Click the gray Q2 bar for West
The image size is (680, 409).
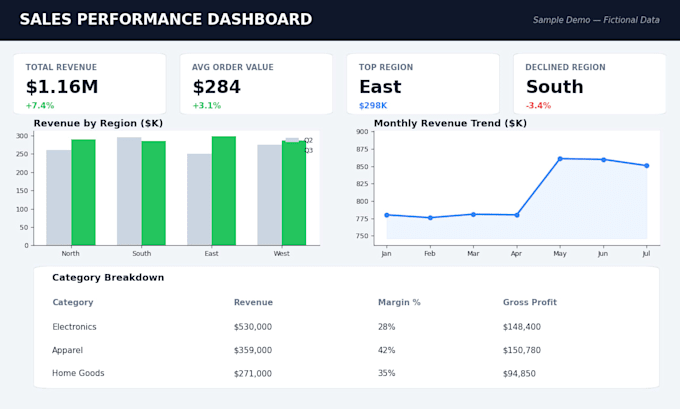click(x=270, y=195)
